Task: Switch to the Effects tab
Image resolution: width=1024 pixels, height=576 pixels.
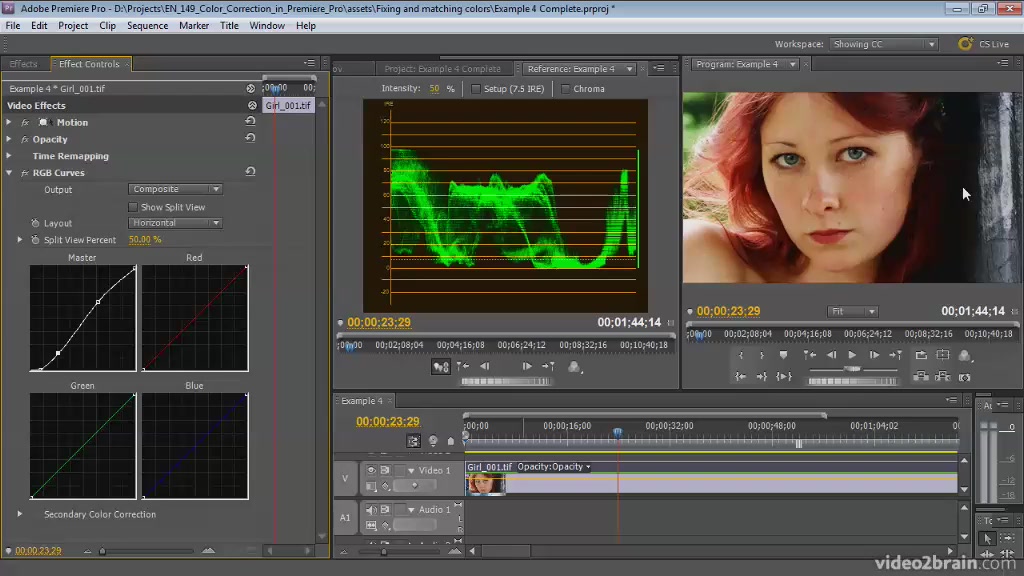Action: coord(23,64)
